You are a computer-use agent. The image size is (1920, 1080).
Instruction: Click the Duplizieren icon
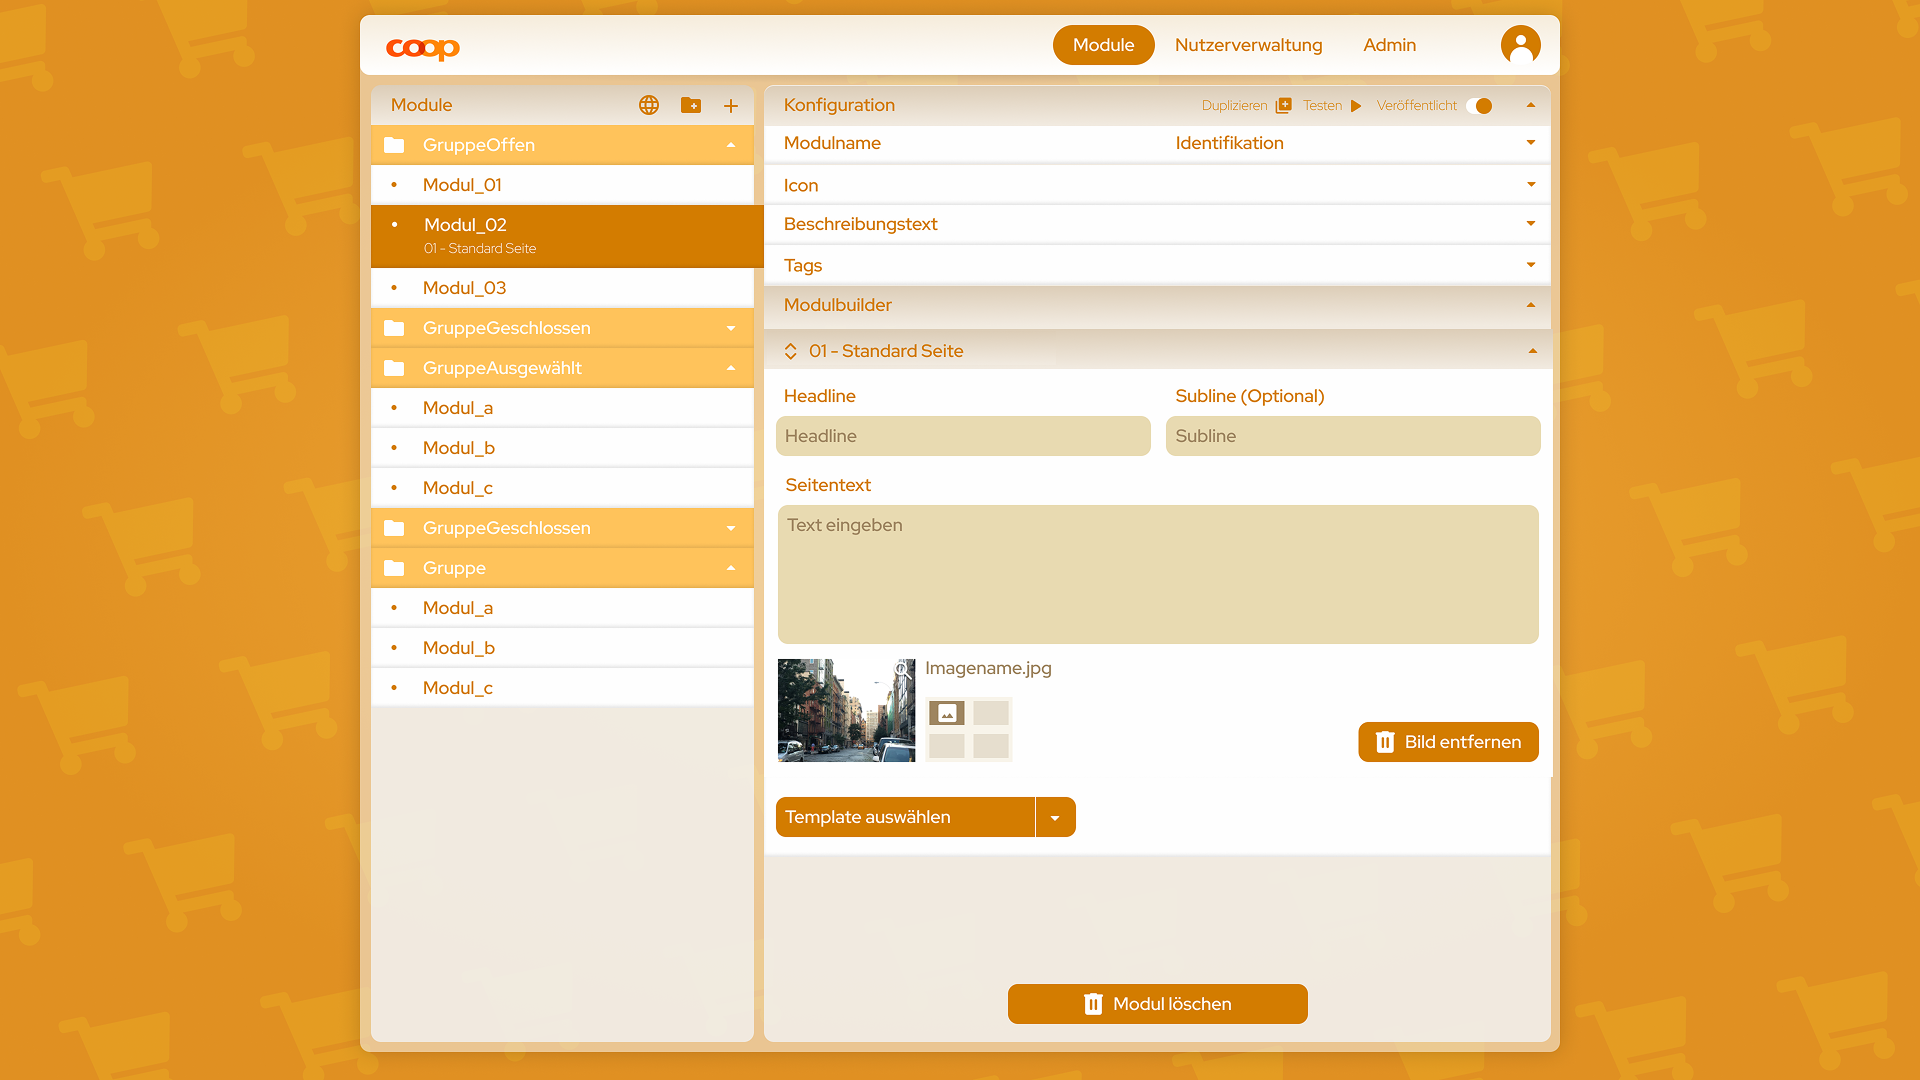coord(1284,105)
